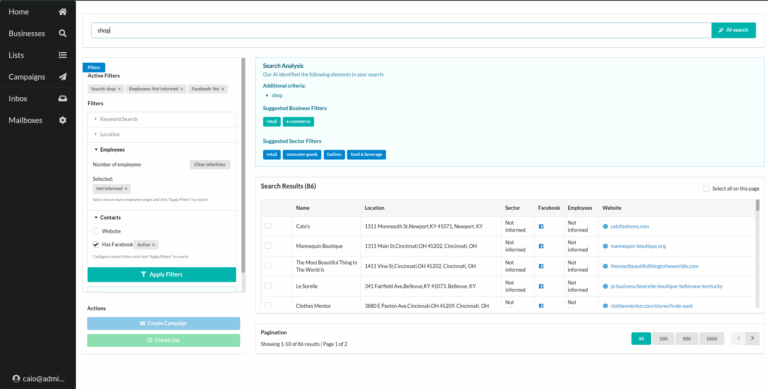Select the checkbox for Le Sorelle row
This screenshot has height=389, width=768.
(268, 286)
